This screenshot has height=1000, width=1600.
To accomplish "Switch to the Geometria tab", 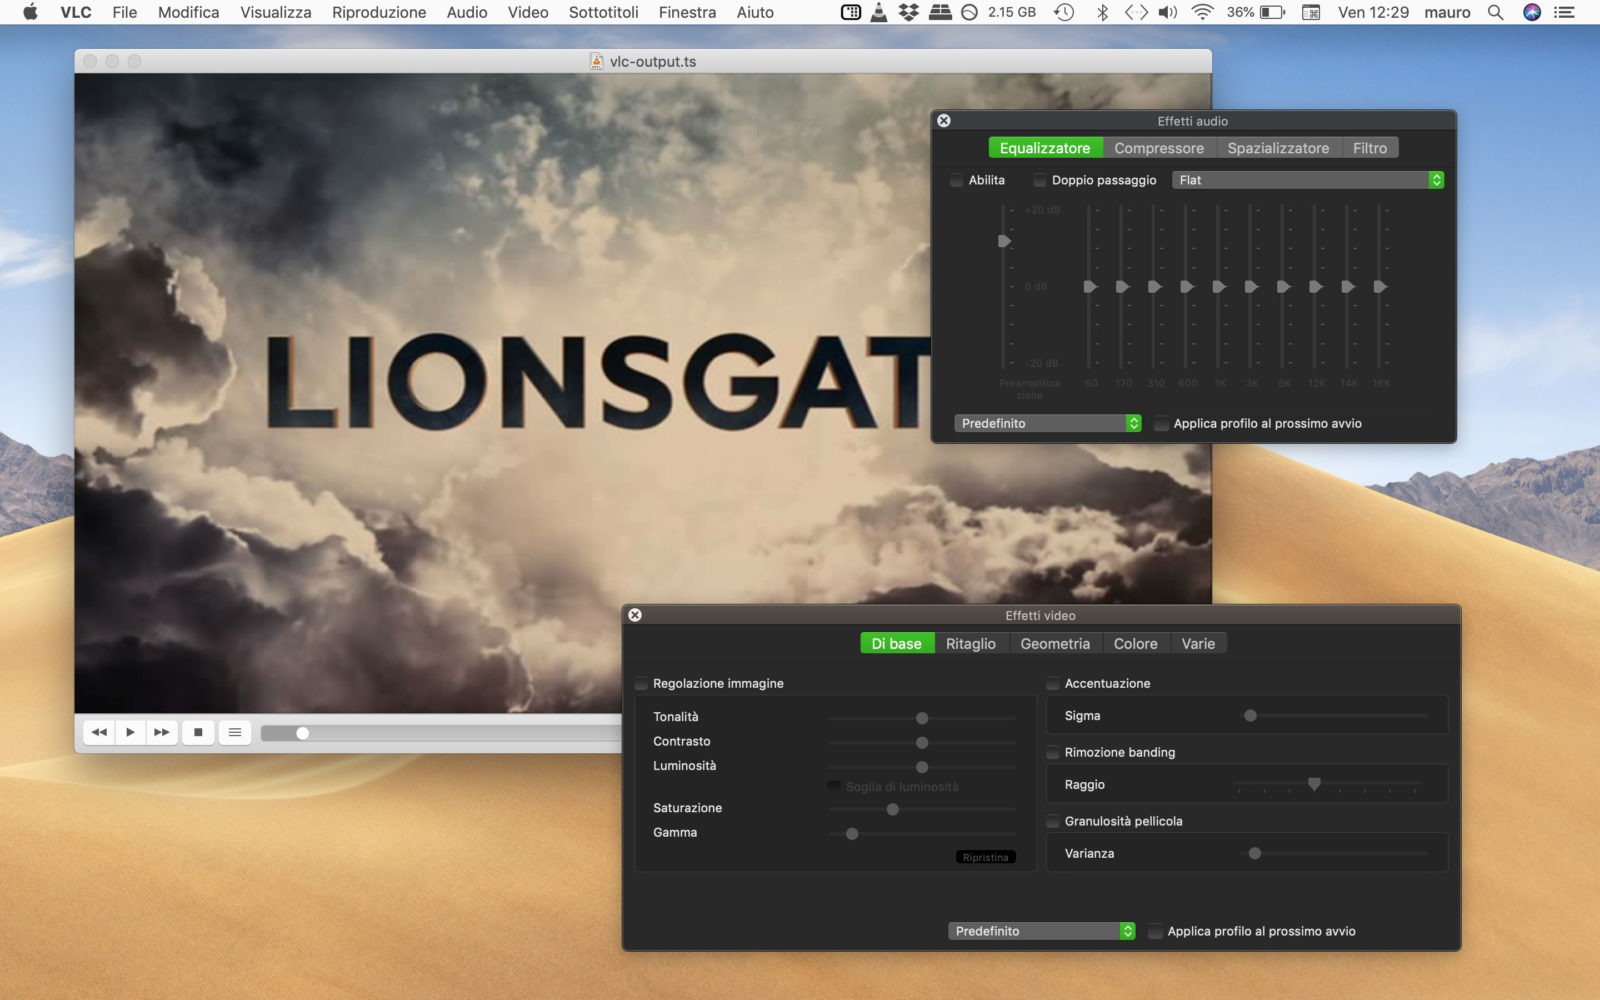I will pos(1055,644).
